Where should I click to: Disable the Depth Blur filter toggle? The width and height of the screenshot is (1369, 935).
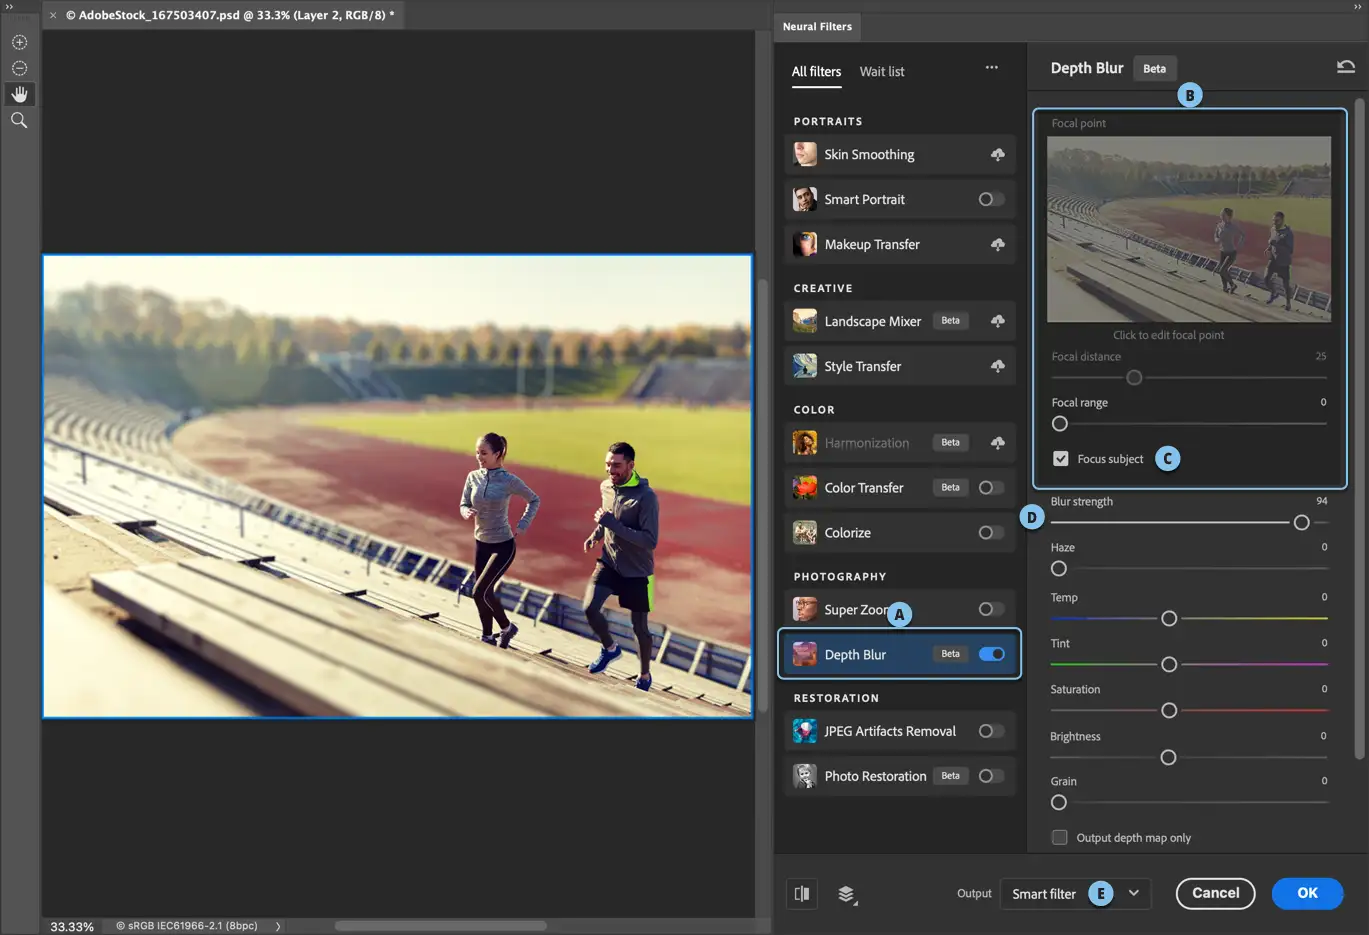click(x=991, y=654)
